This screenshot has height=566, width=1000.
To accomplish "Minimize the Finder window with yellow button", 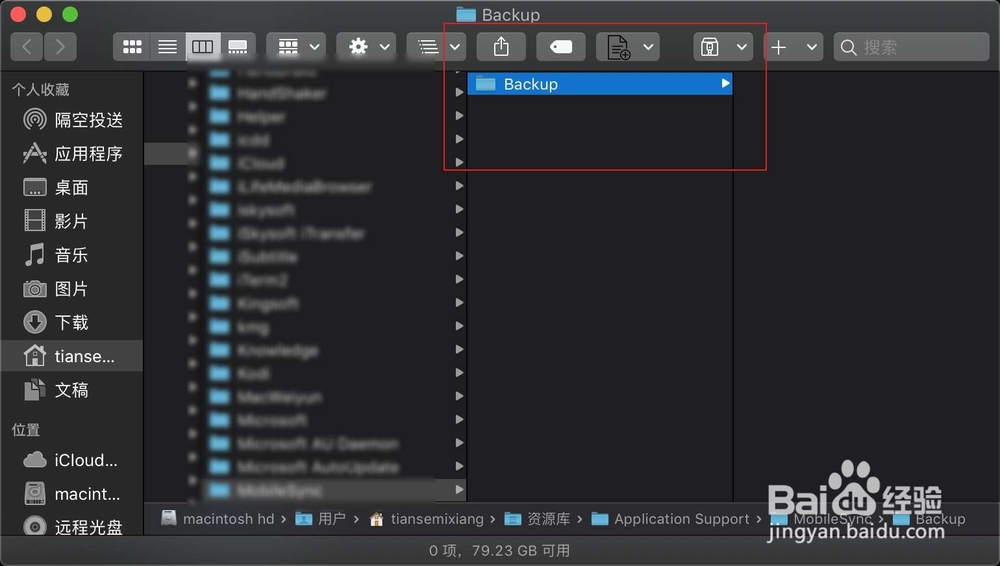I will [x=44, y=14].
